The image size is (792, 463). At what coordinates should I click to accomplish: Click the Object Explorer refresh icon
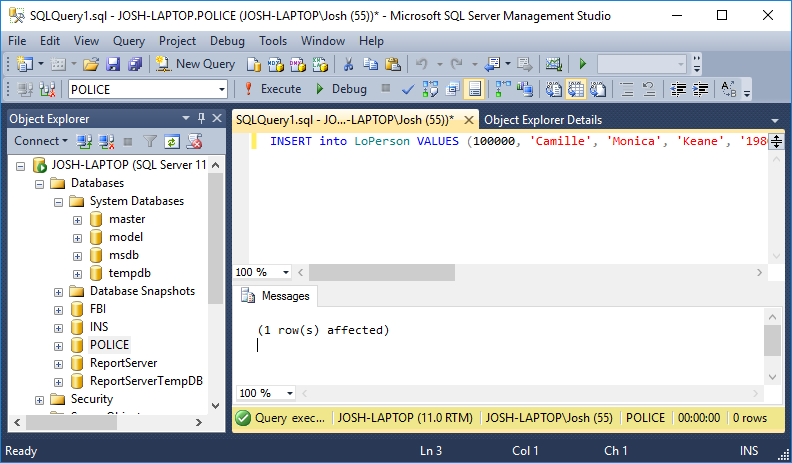(x=172, y=141)
